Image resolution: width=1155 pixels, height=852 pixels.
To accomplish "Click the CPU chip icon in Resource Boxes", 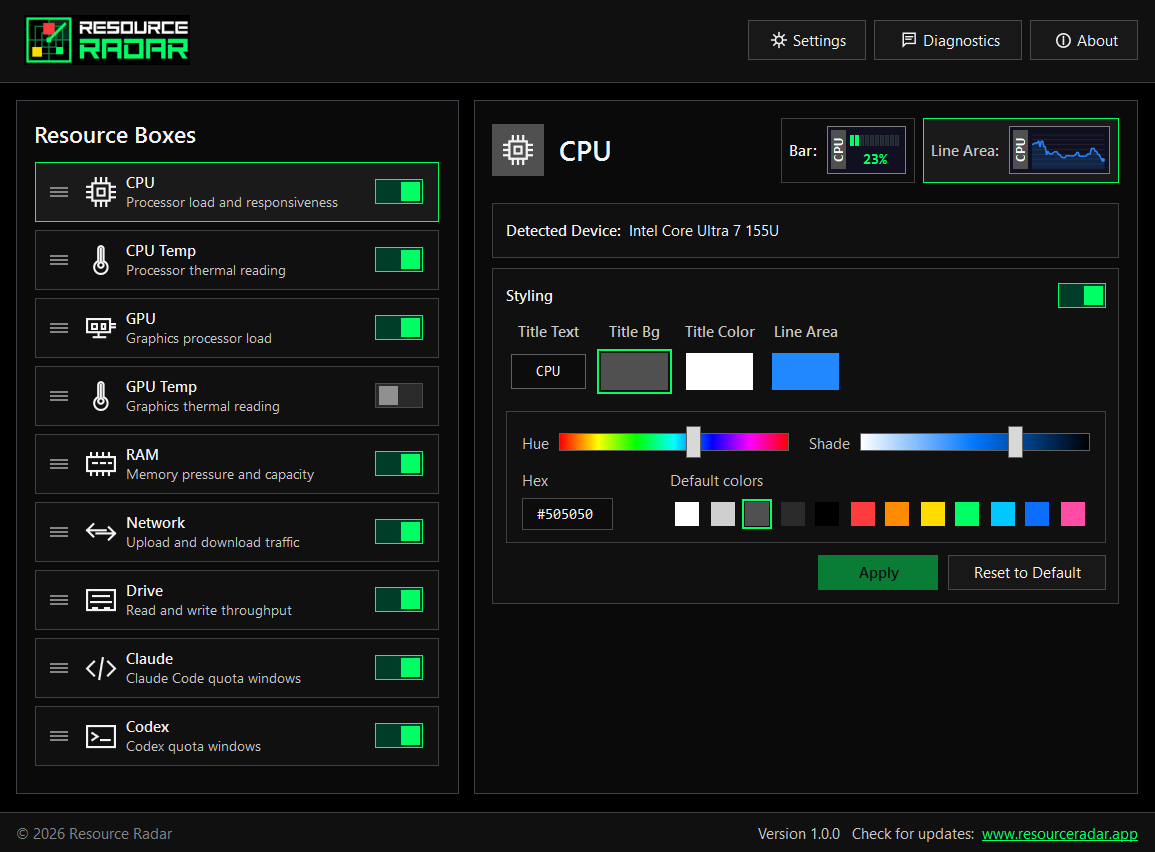I will click(101, 192).
